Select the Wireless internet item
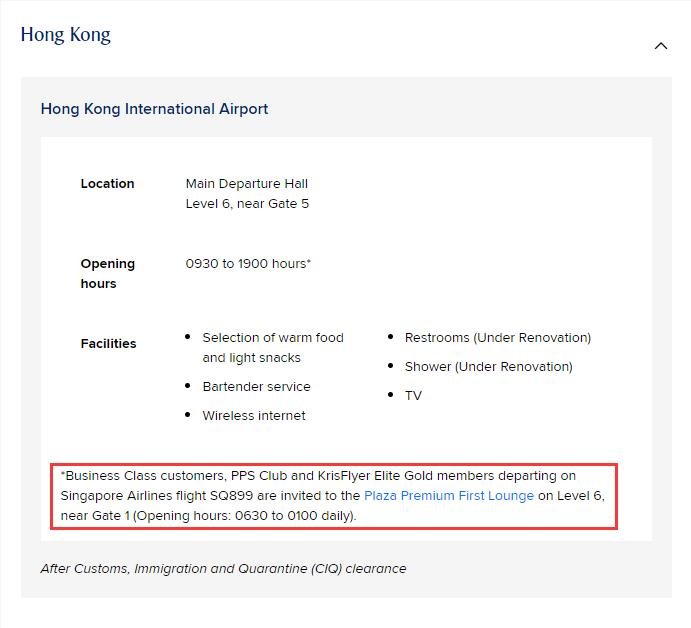Image resolution: width=691 pixels, height=628 pixels. pyautogui.click(x=254, y=416)
